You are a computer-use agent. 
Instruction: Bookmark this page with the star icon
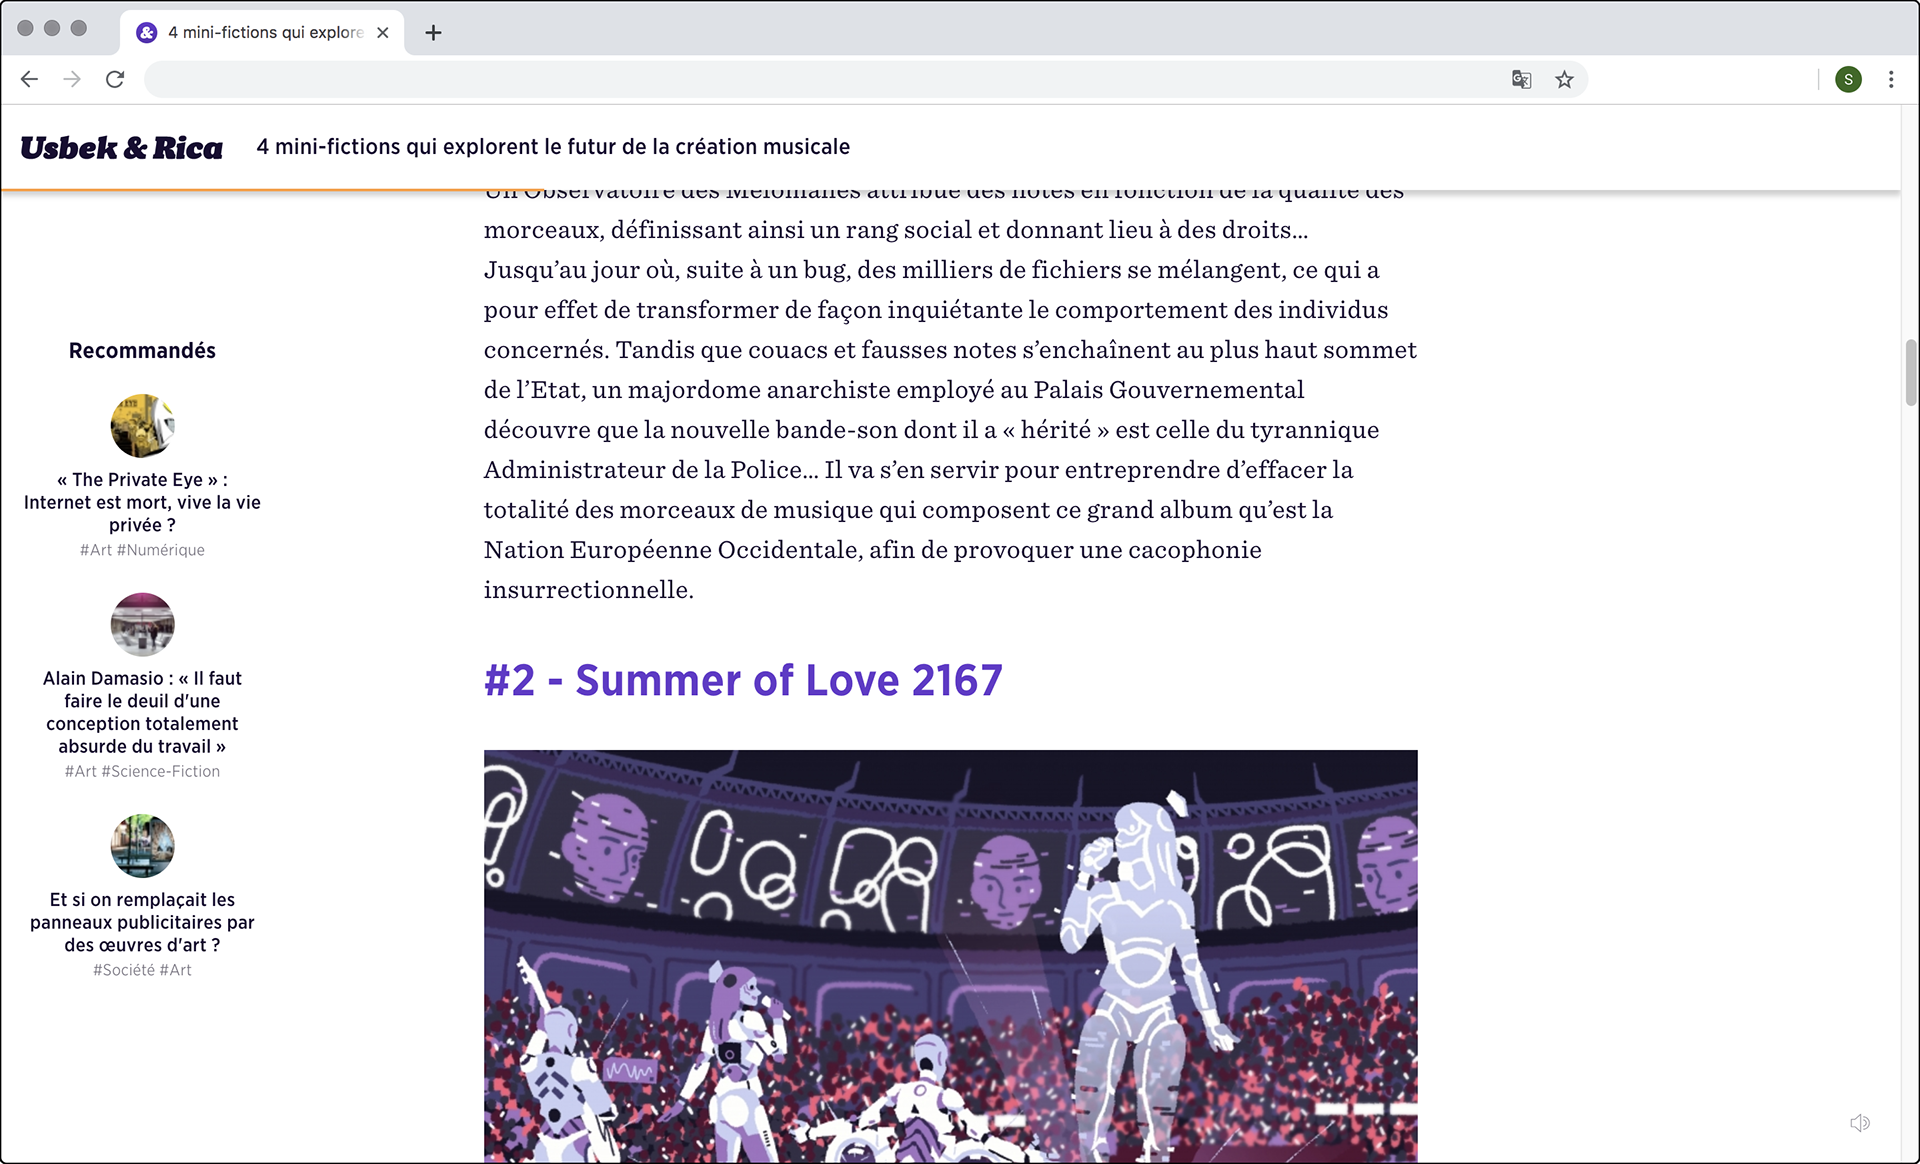1564,79
